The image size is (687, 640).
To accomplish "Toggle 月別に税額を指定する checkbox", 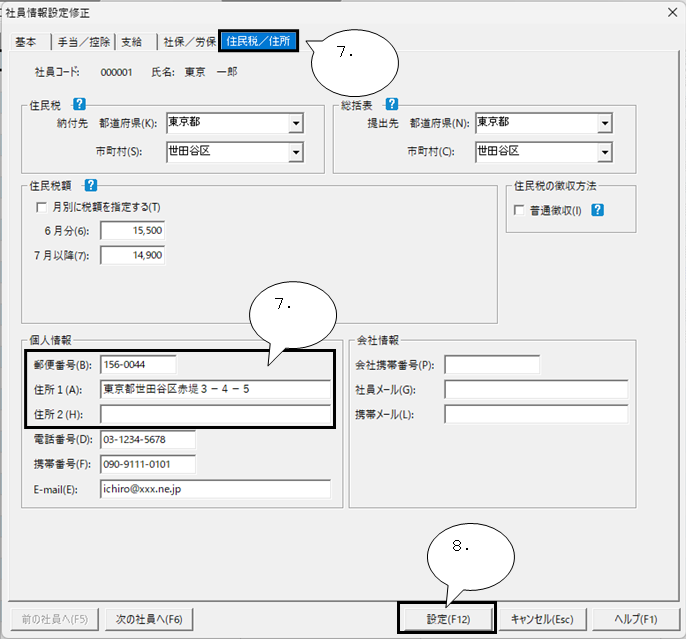I will click(x=42, y=207).
